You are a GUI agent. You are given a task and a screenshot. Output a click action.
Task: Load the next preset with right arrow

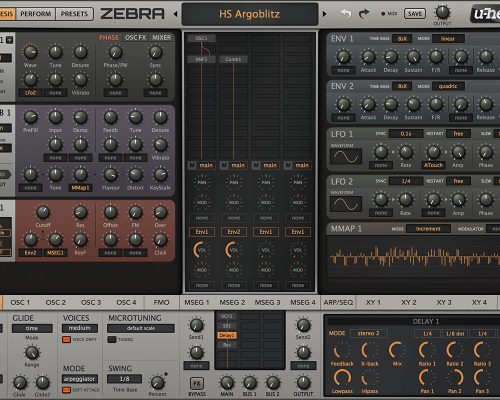[324, 14]
